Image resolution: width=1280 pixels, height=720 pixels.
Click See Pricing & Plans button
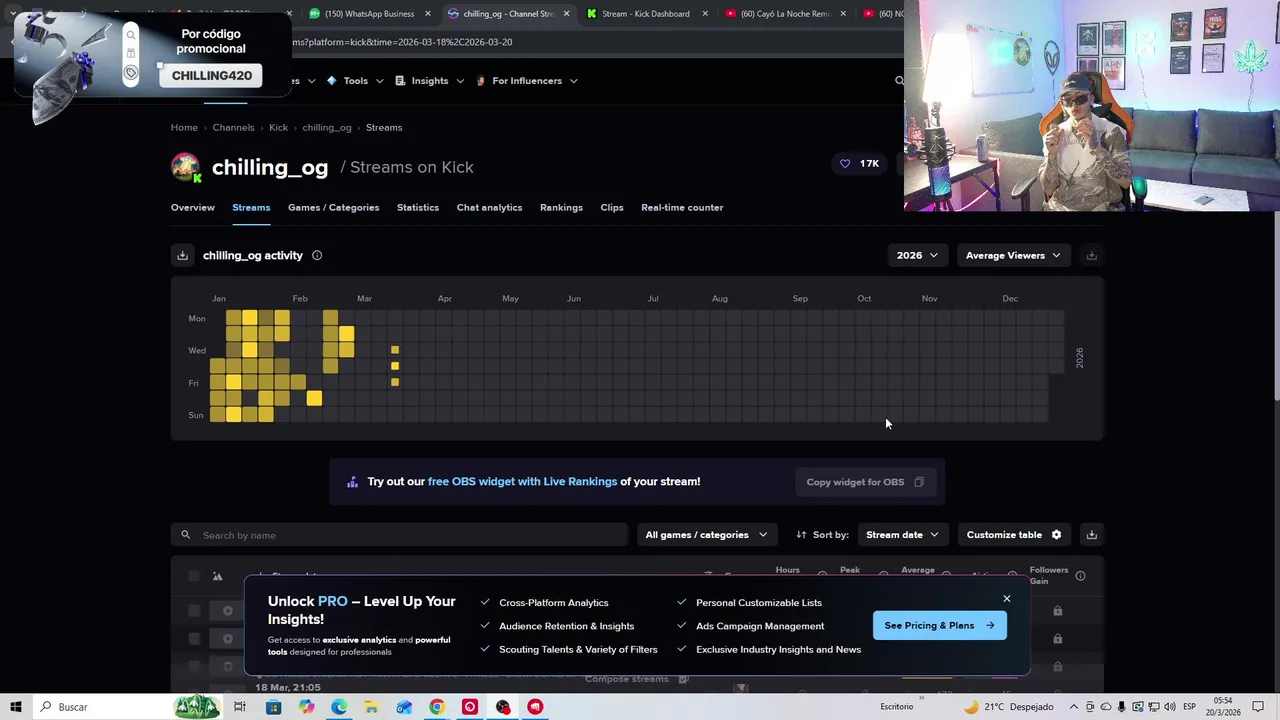(x=939, y=626)
